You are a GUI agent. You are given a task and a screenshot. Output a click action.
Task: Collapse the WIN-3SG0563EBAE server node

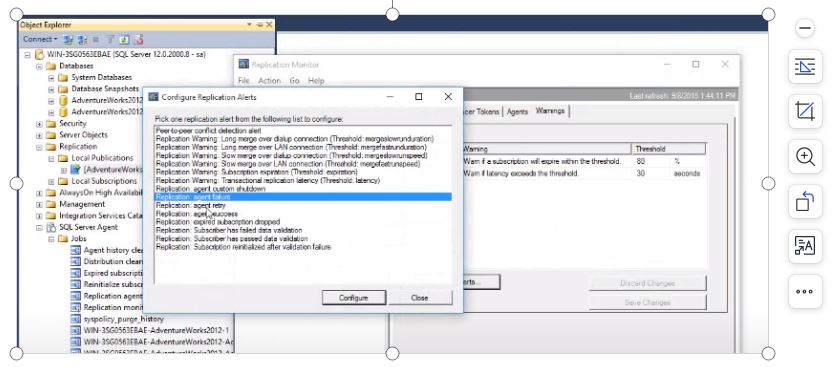pos(27,55)
